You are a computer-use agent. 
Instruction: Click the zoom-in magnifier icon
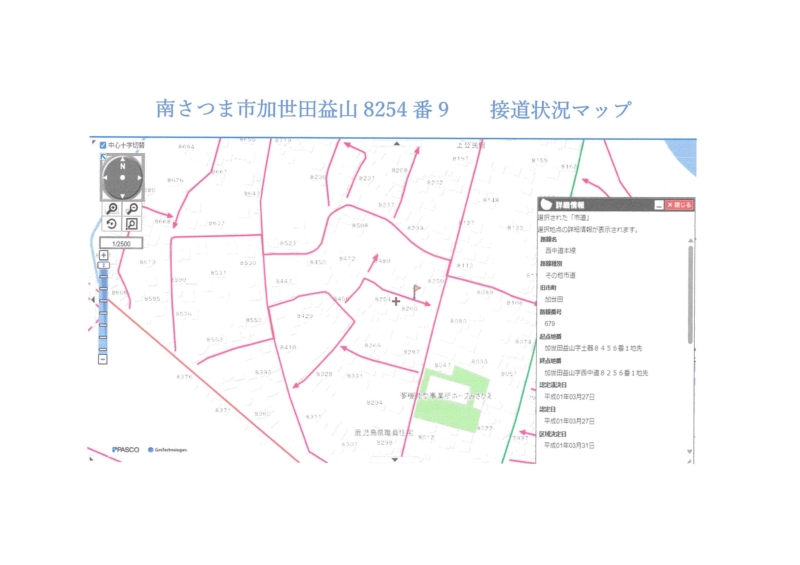coord(112,209)
